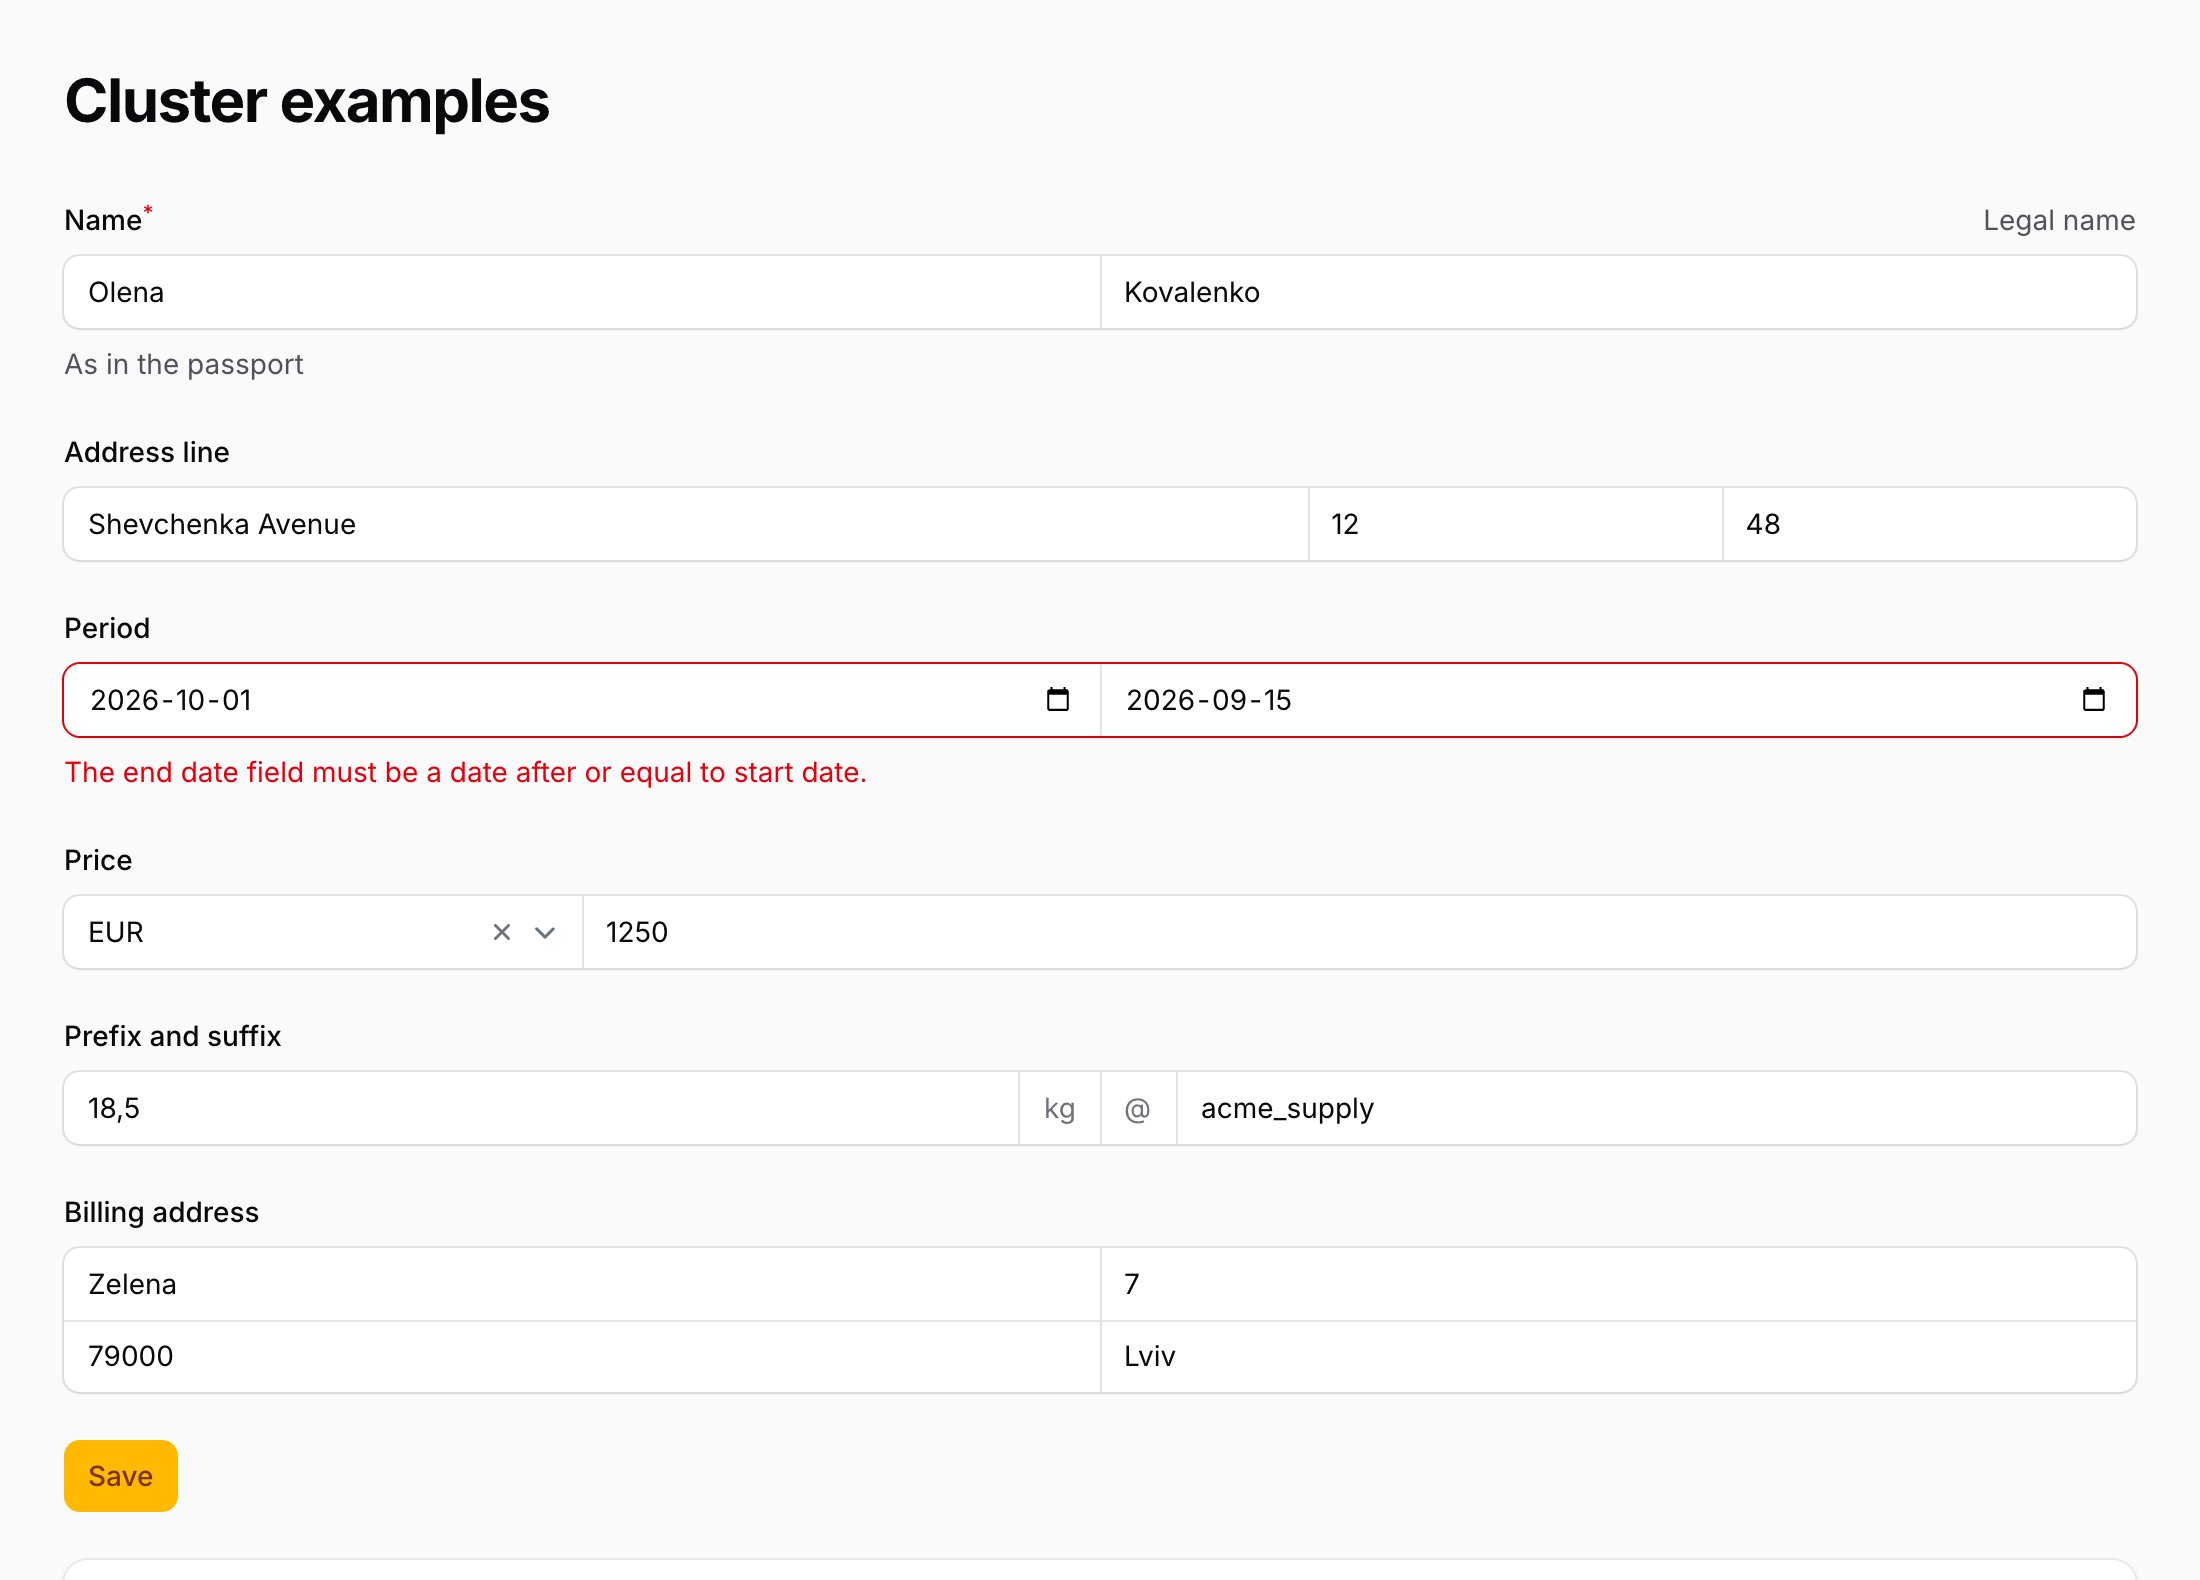The height and width of the screenshot is (1580, 2200).
Task: Click the billing postal code field 79000
Action: coord(582,1356)
